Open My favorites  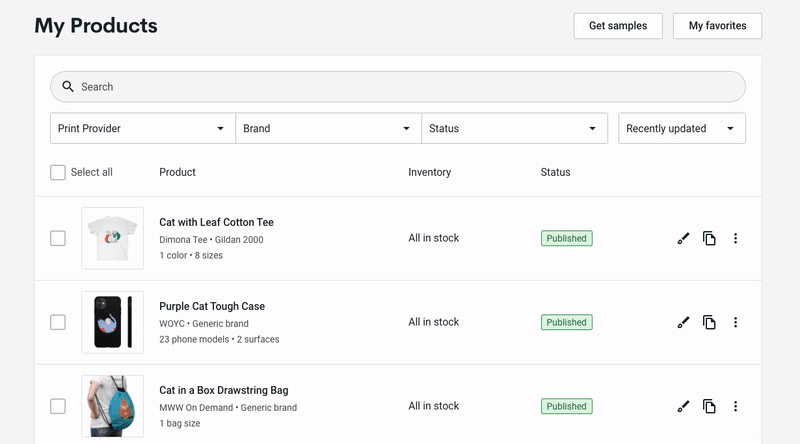pos(717,26)
